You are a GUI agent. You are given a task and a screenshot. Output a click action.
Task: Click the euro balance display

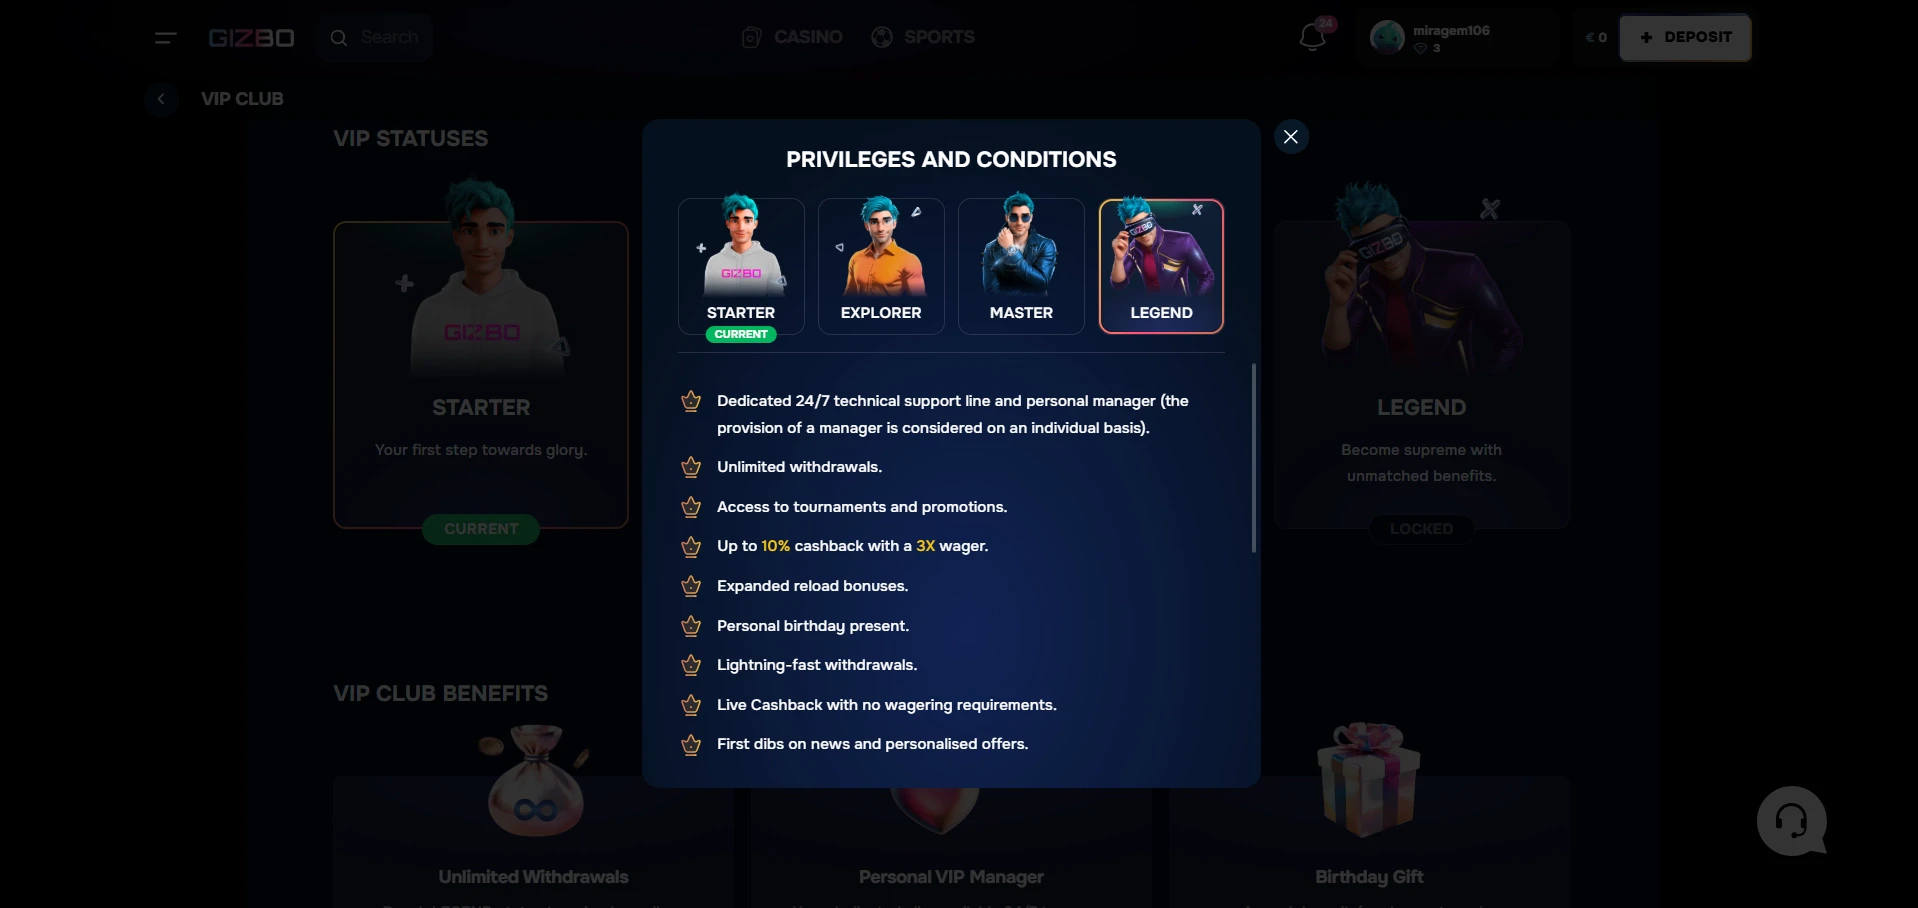click(x=1596, y=38)
